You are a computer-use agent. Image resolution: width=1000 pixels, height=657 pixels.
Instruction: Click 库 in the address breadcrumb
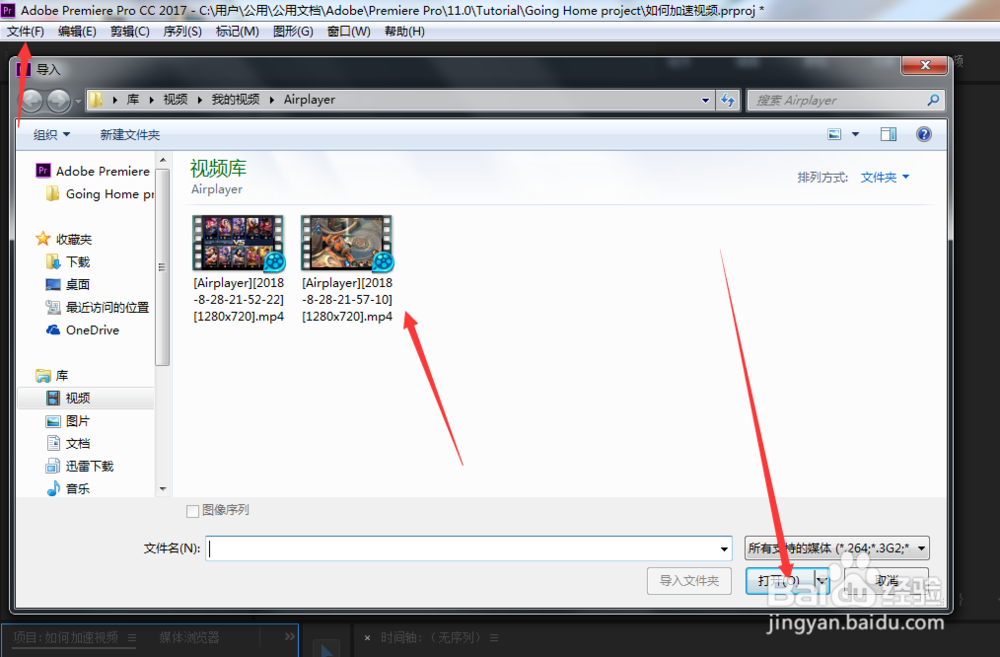(133, 100)
